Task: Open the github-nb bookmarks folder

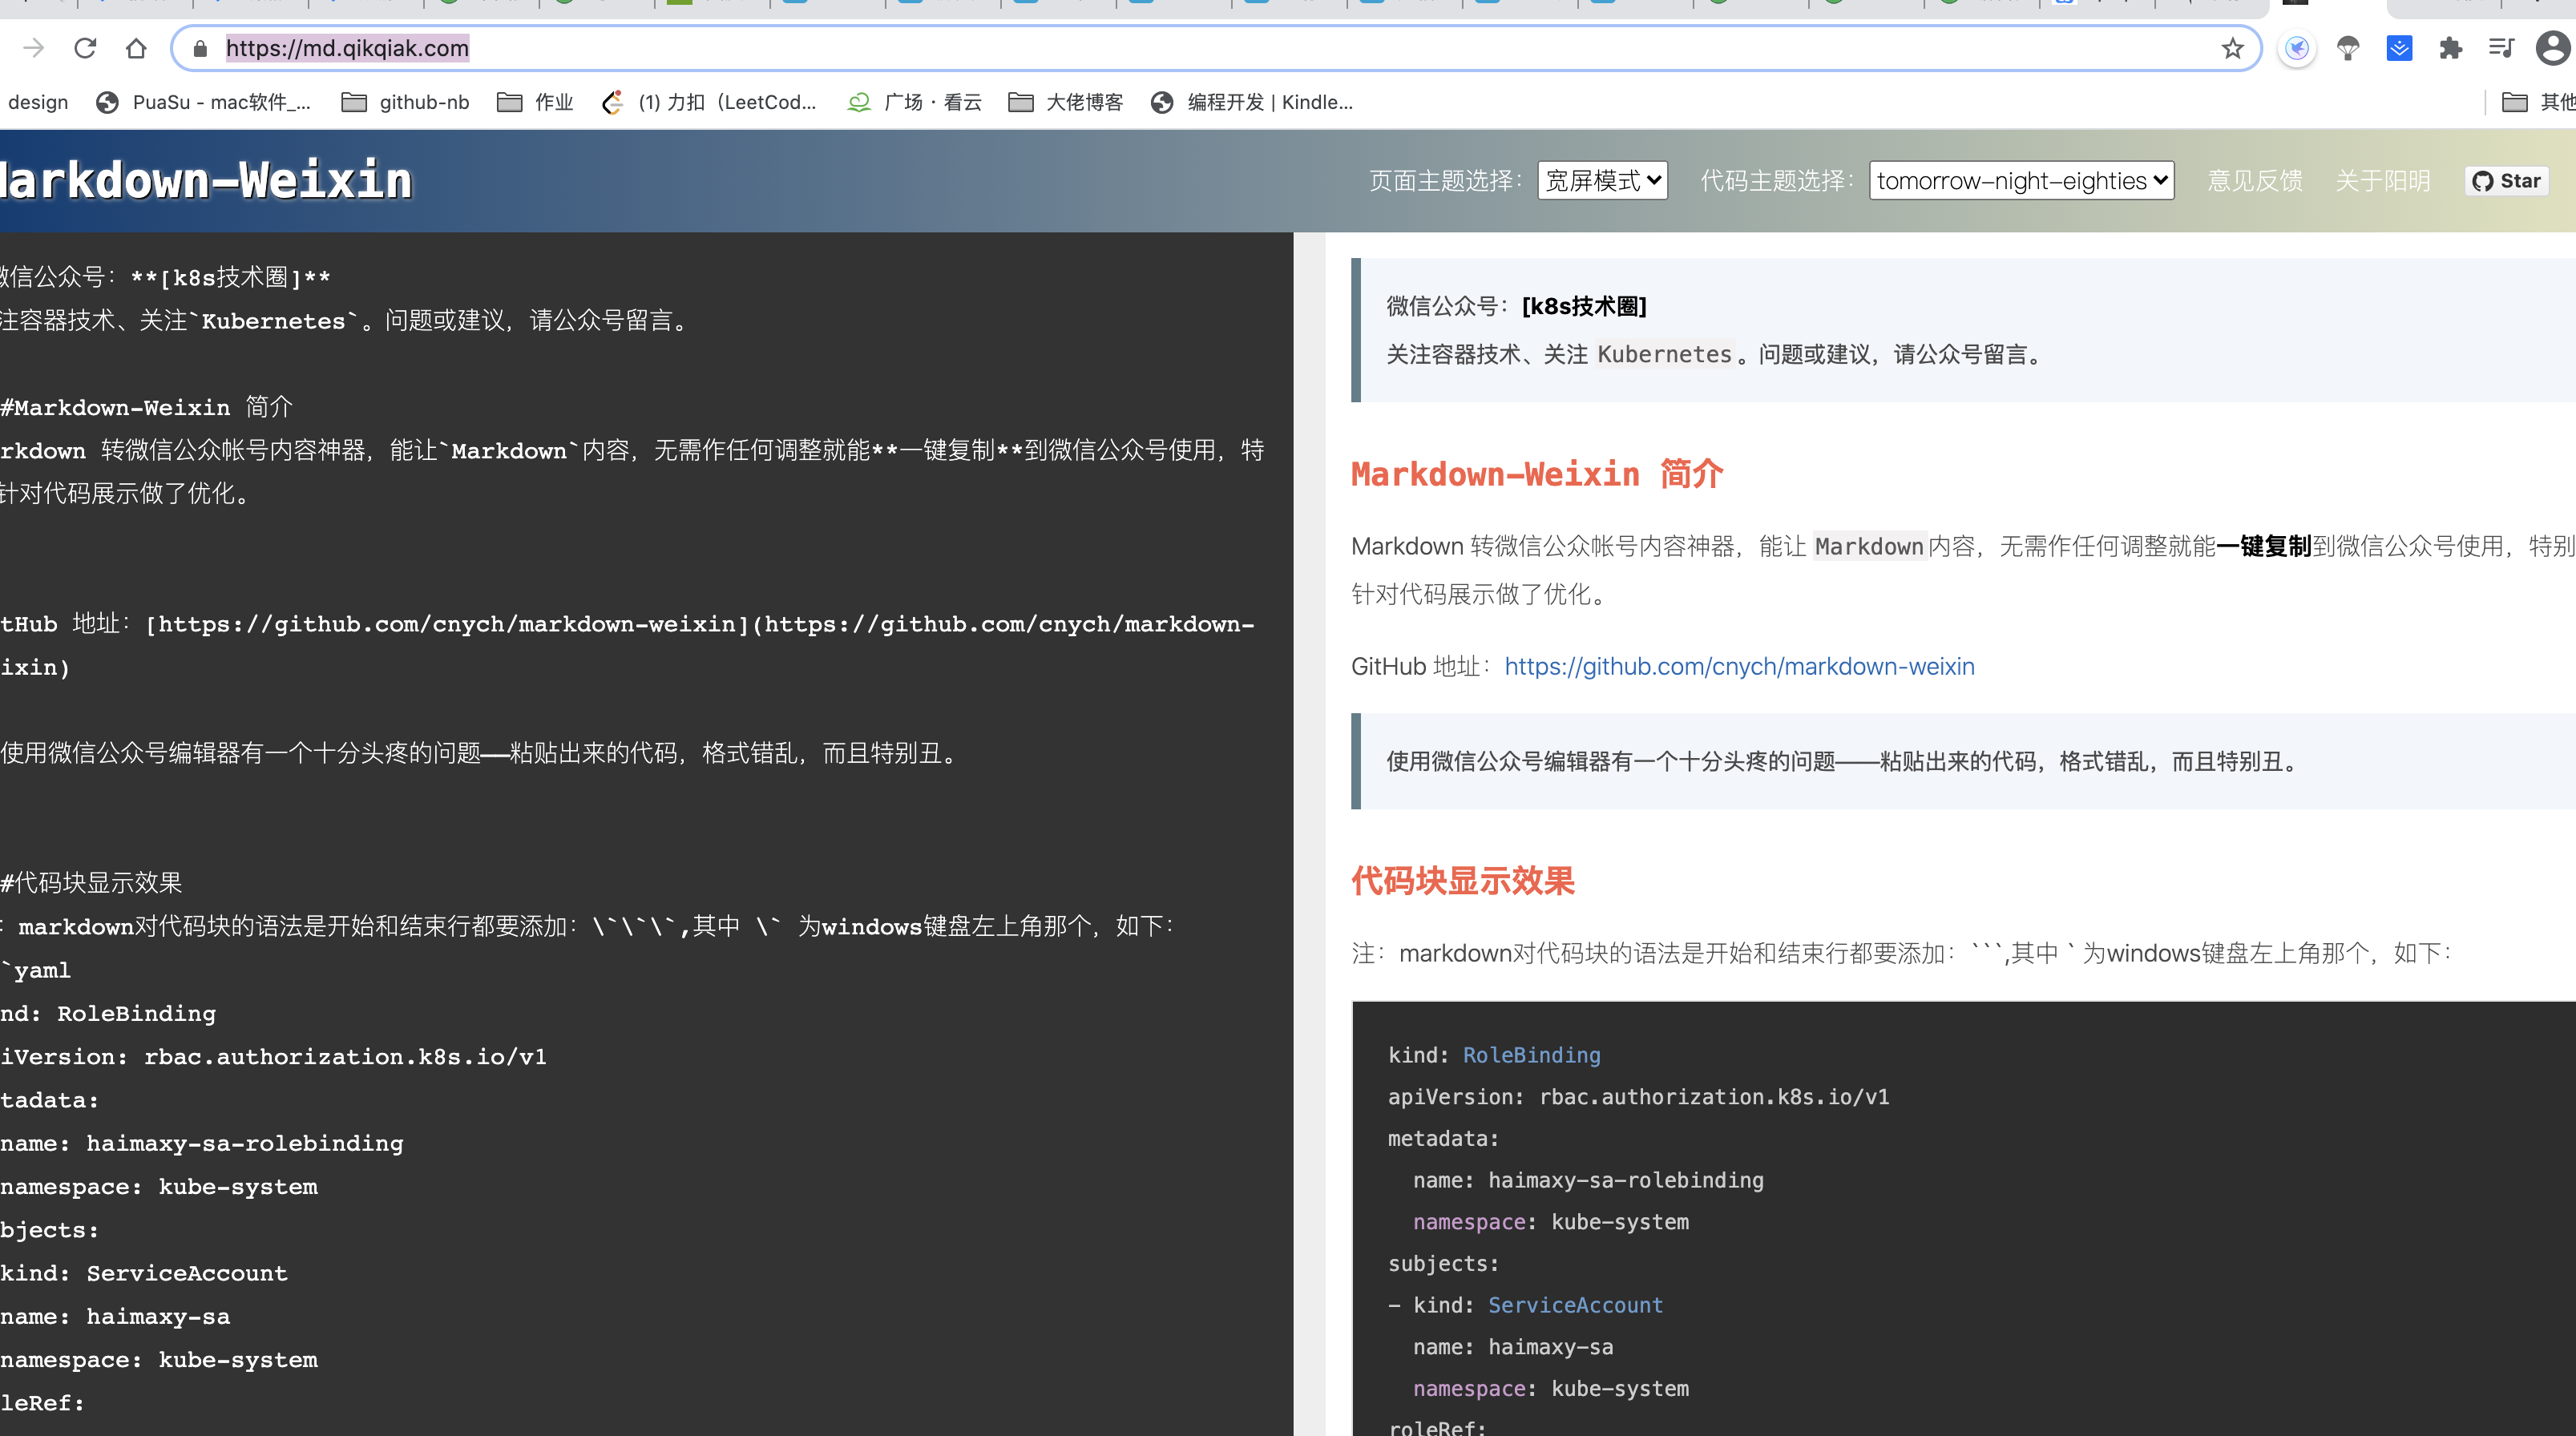Action: pos(406,102)
